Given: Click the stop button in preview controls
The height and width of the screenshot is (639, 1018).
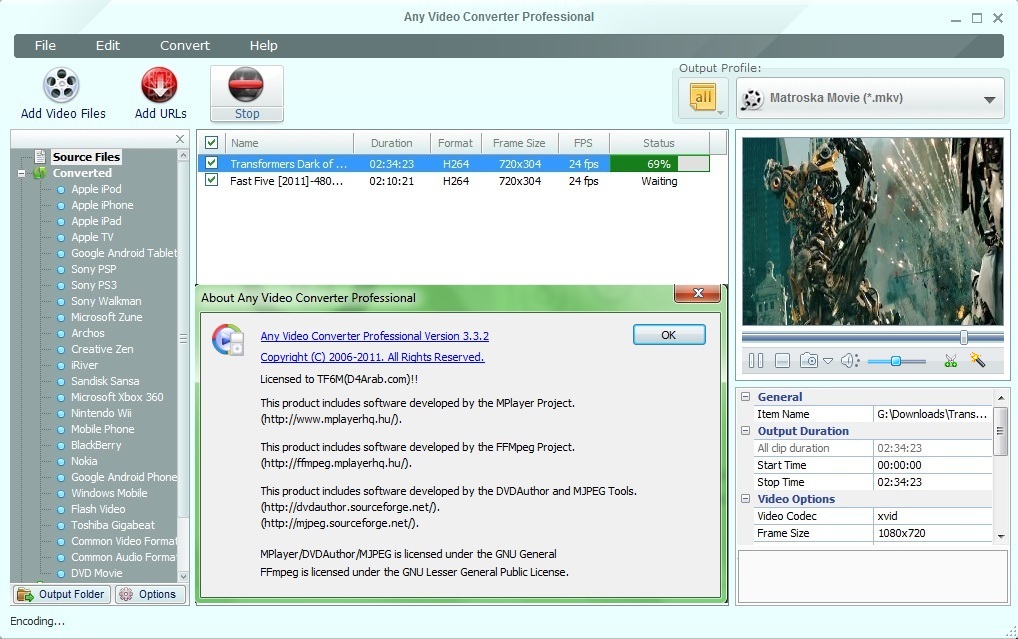Looking at the screenshot, I should 782,360.
